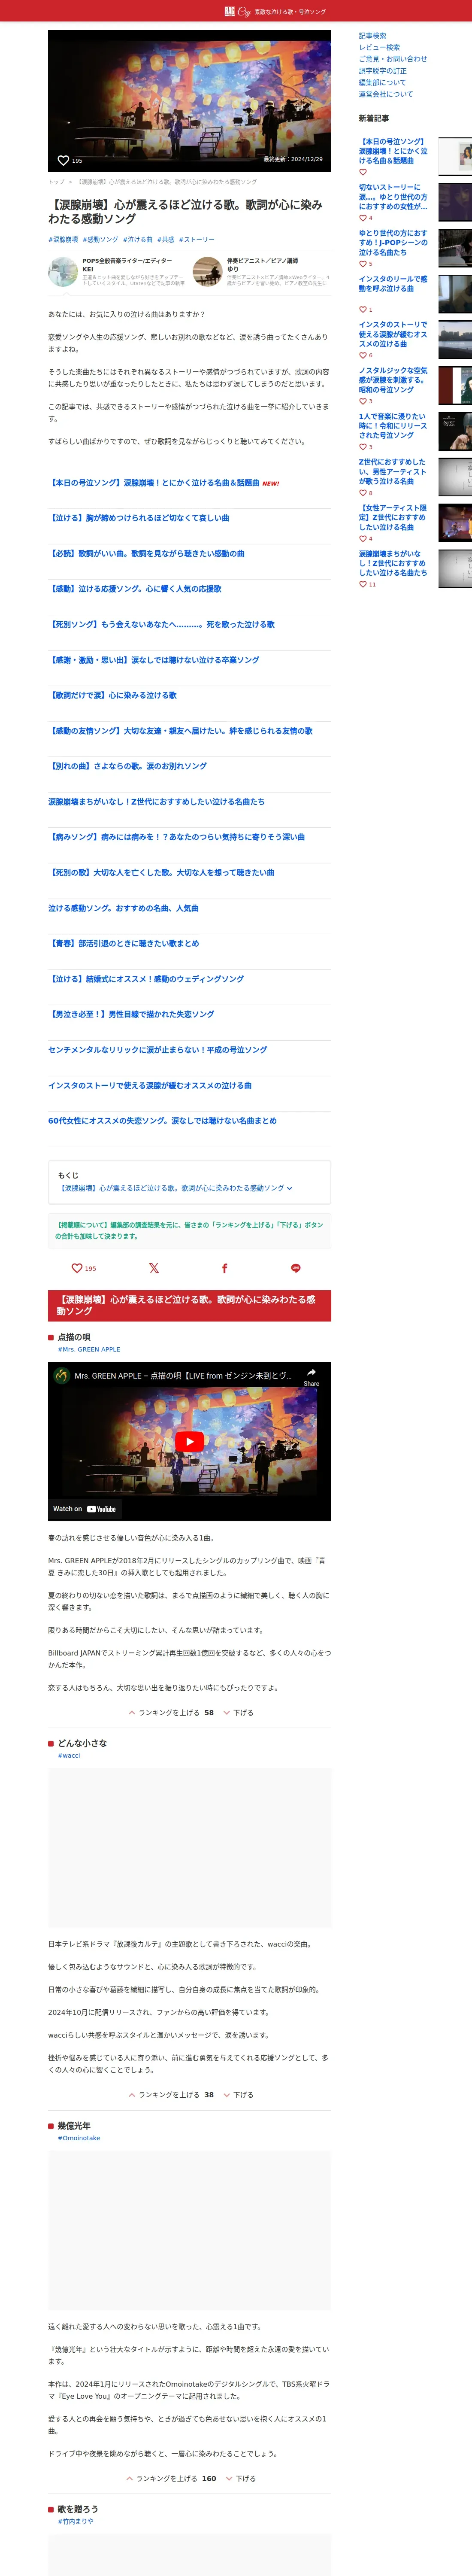Click the heart under ゆとり世代の方におすすめ sidebar article
Screen dimensions: 472x2576
pos(363,264)
